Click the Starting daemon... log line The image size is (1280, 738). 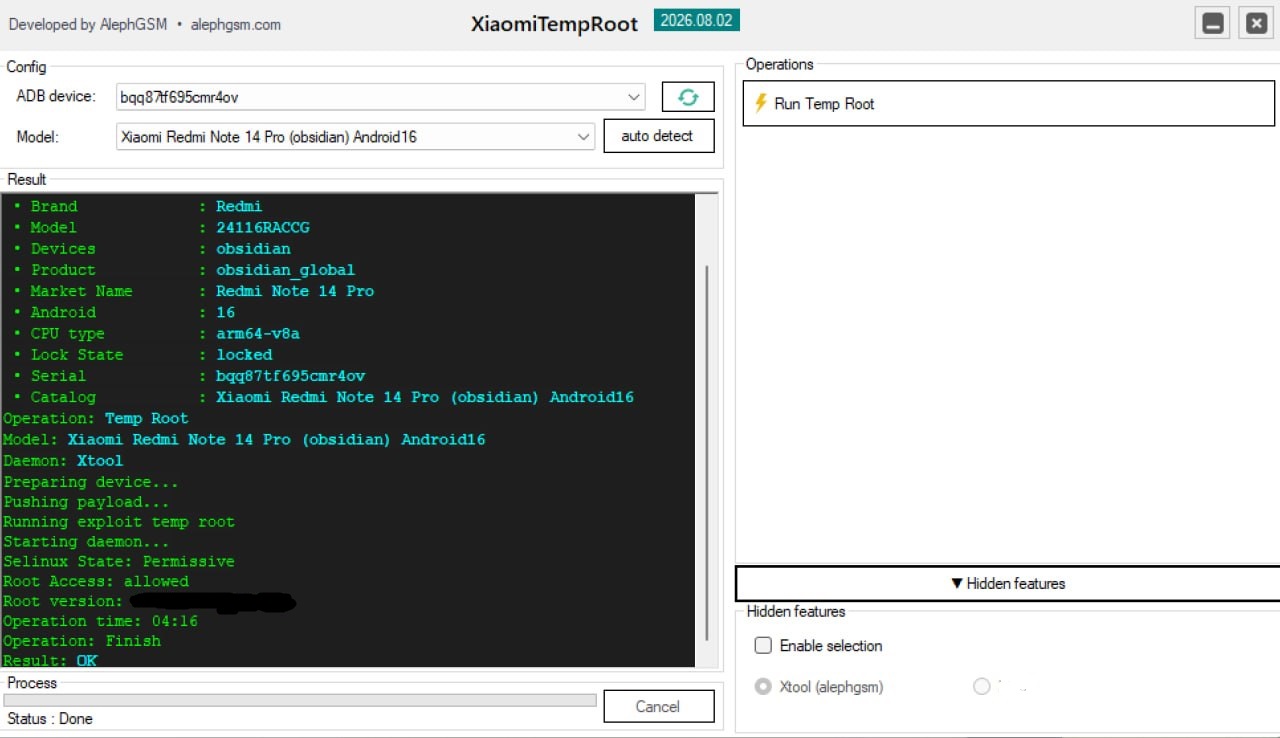86,542
